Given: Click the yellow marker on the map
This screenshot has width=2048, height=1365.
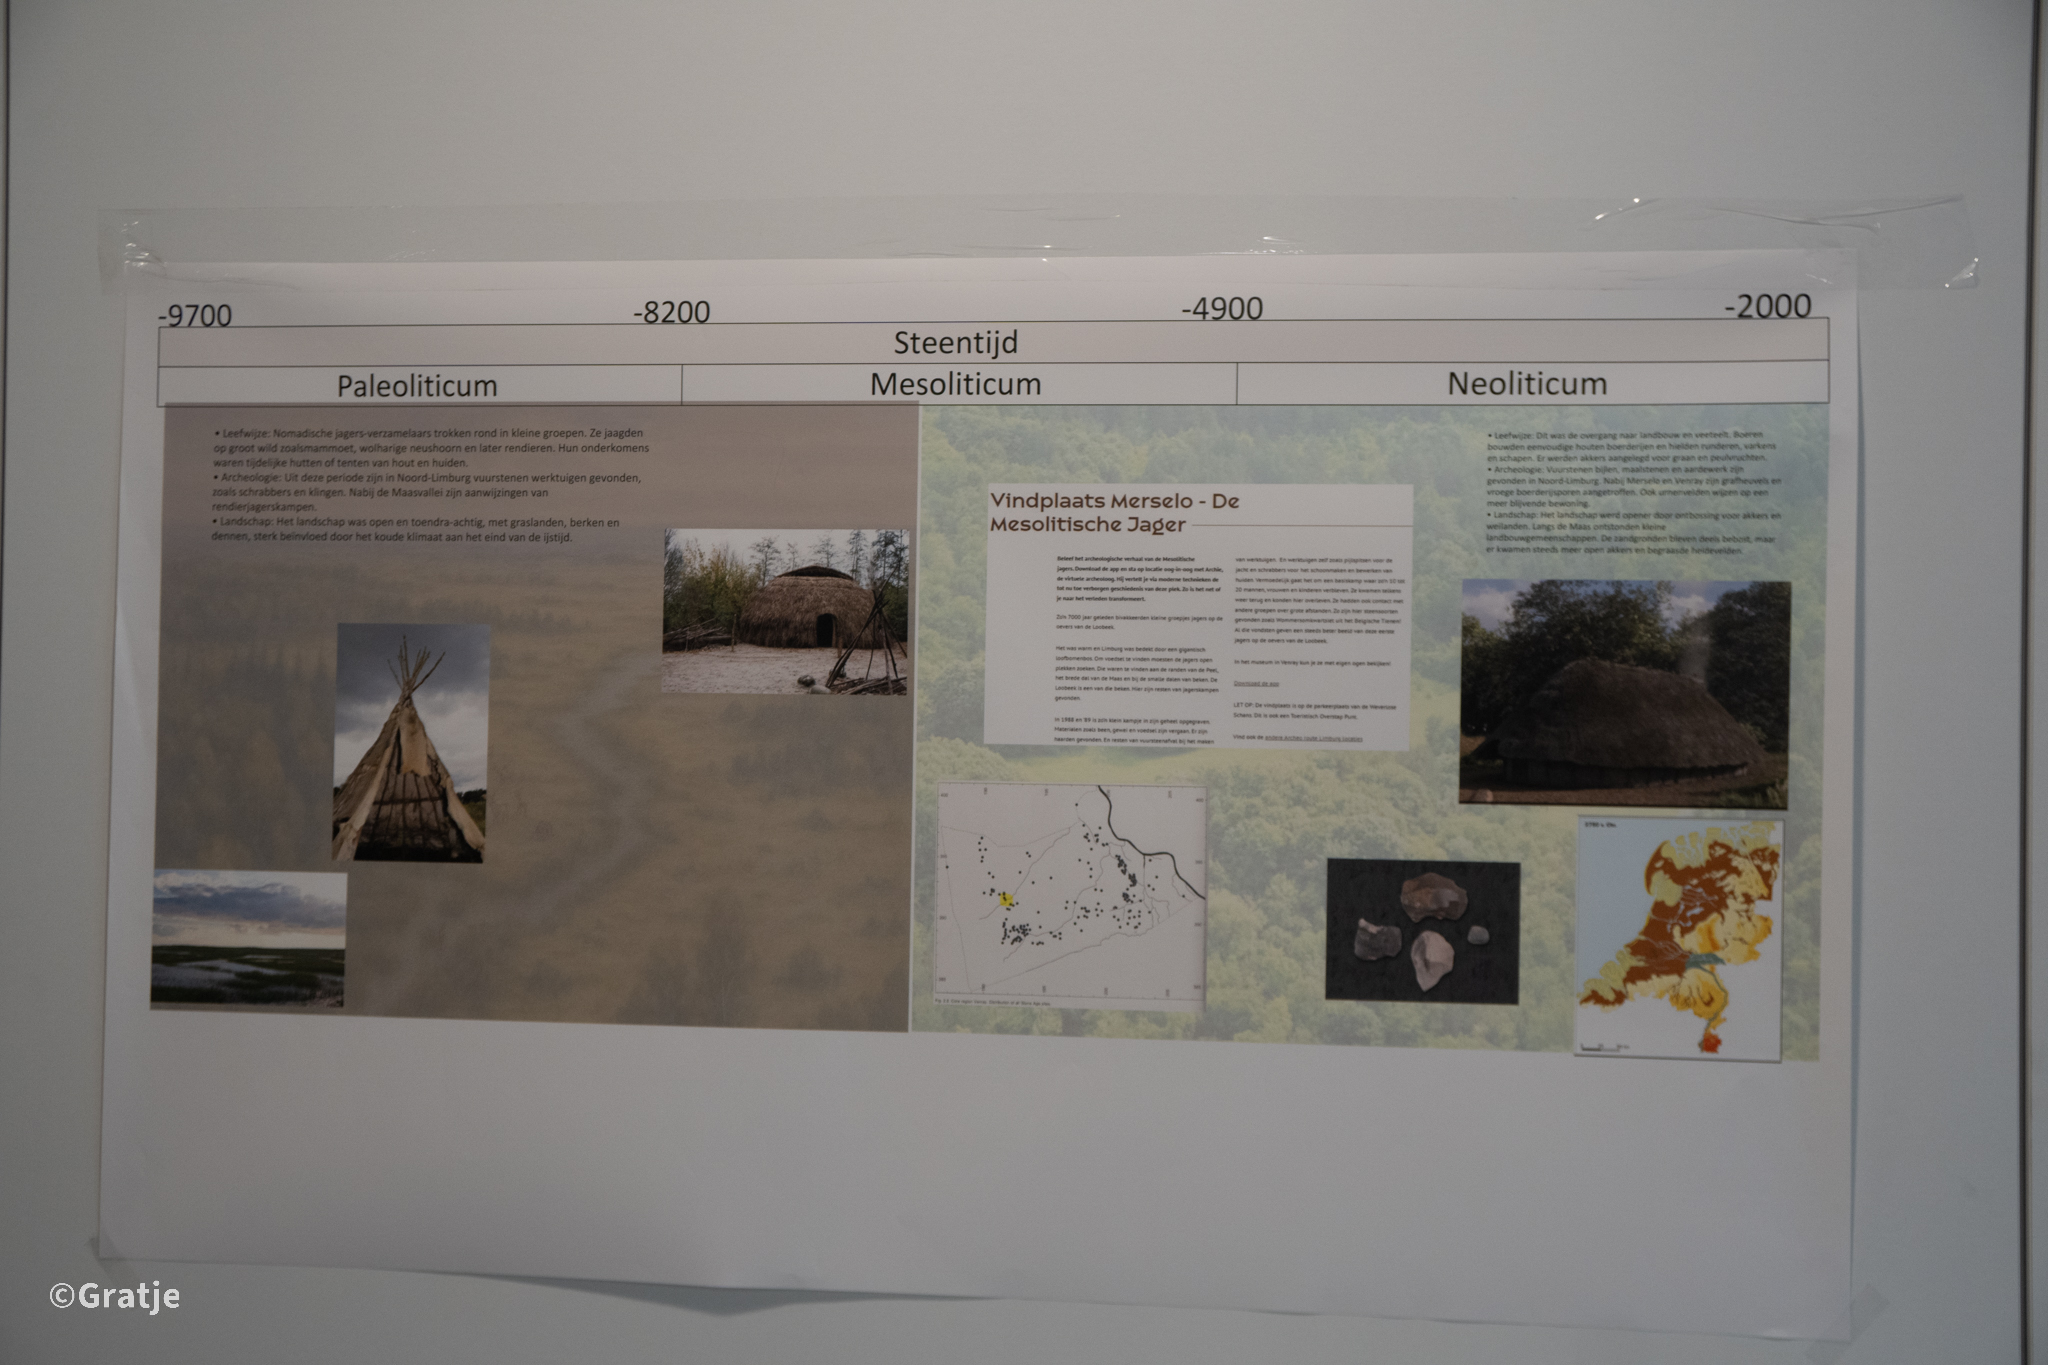Looking at the screenshot, I should (1007, 900).
